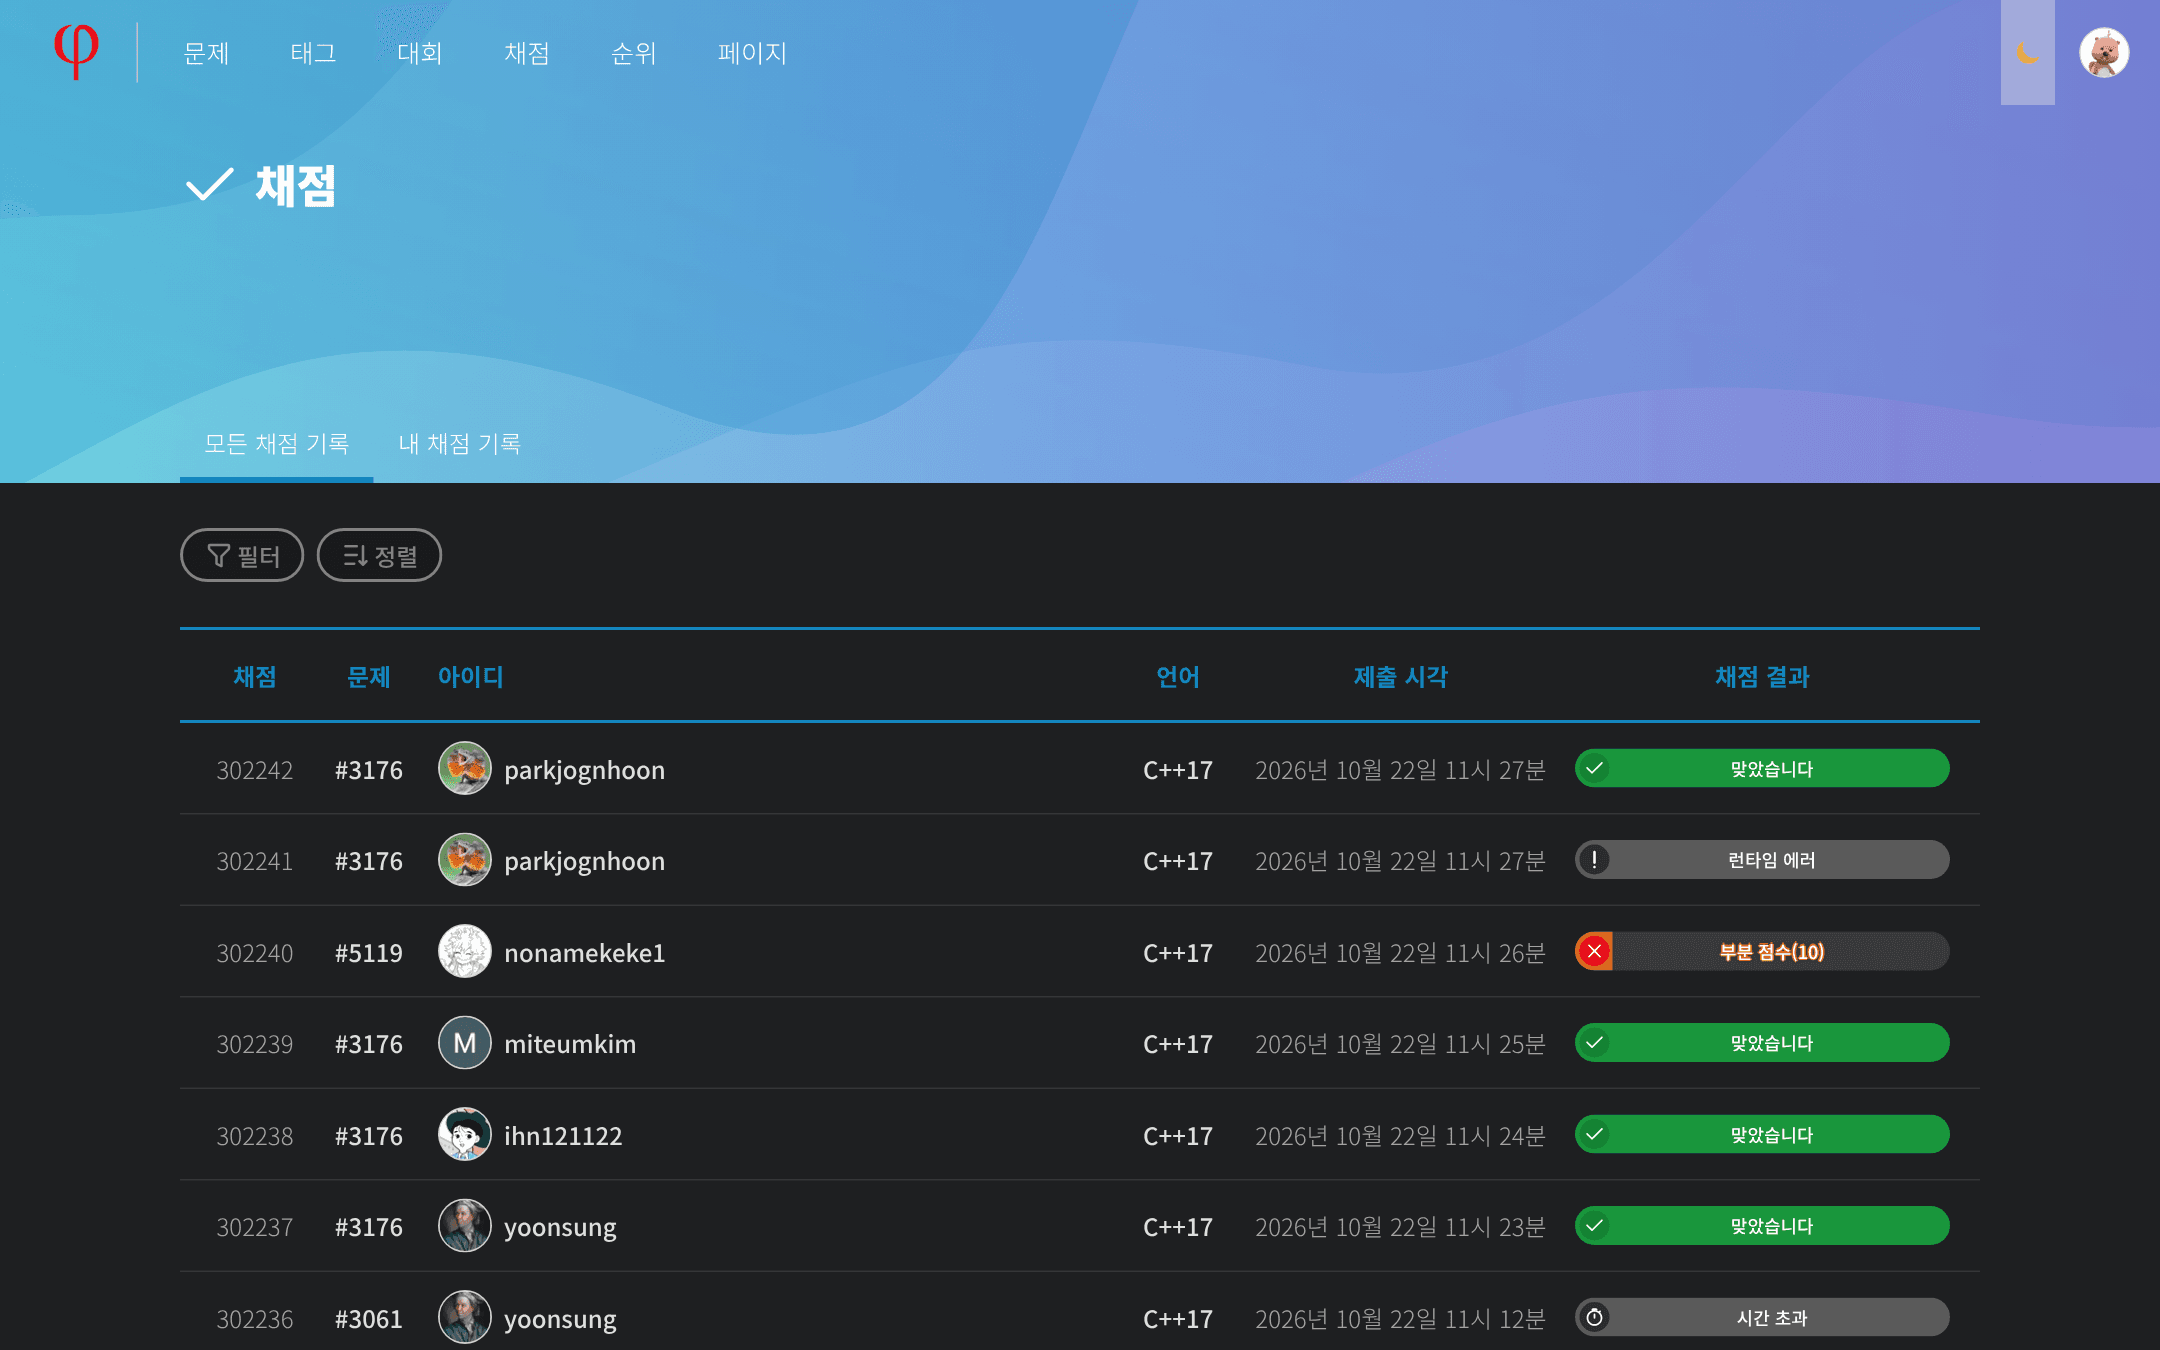Open submission 302238 맞았습니다 result badge
Image resolution: width=2160 pixels, height=1350 pixels.
tap(1762, 1134)
